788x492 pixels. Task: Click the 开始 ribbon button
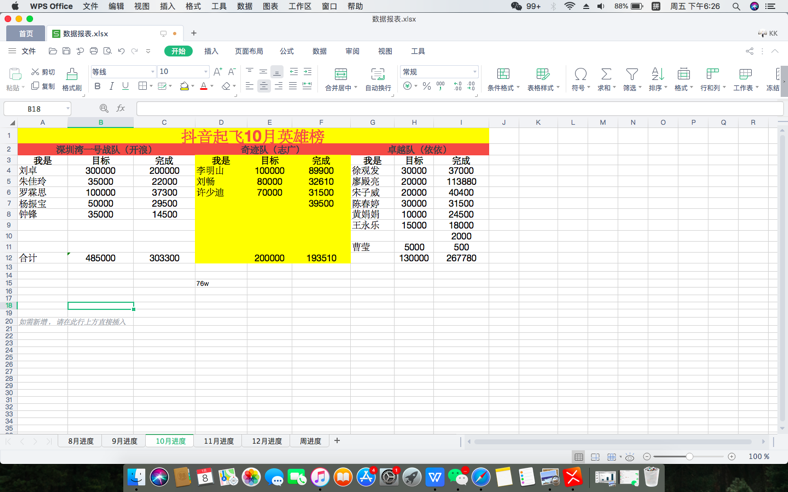pyautogui.click(x=178, y=51)
